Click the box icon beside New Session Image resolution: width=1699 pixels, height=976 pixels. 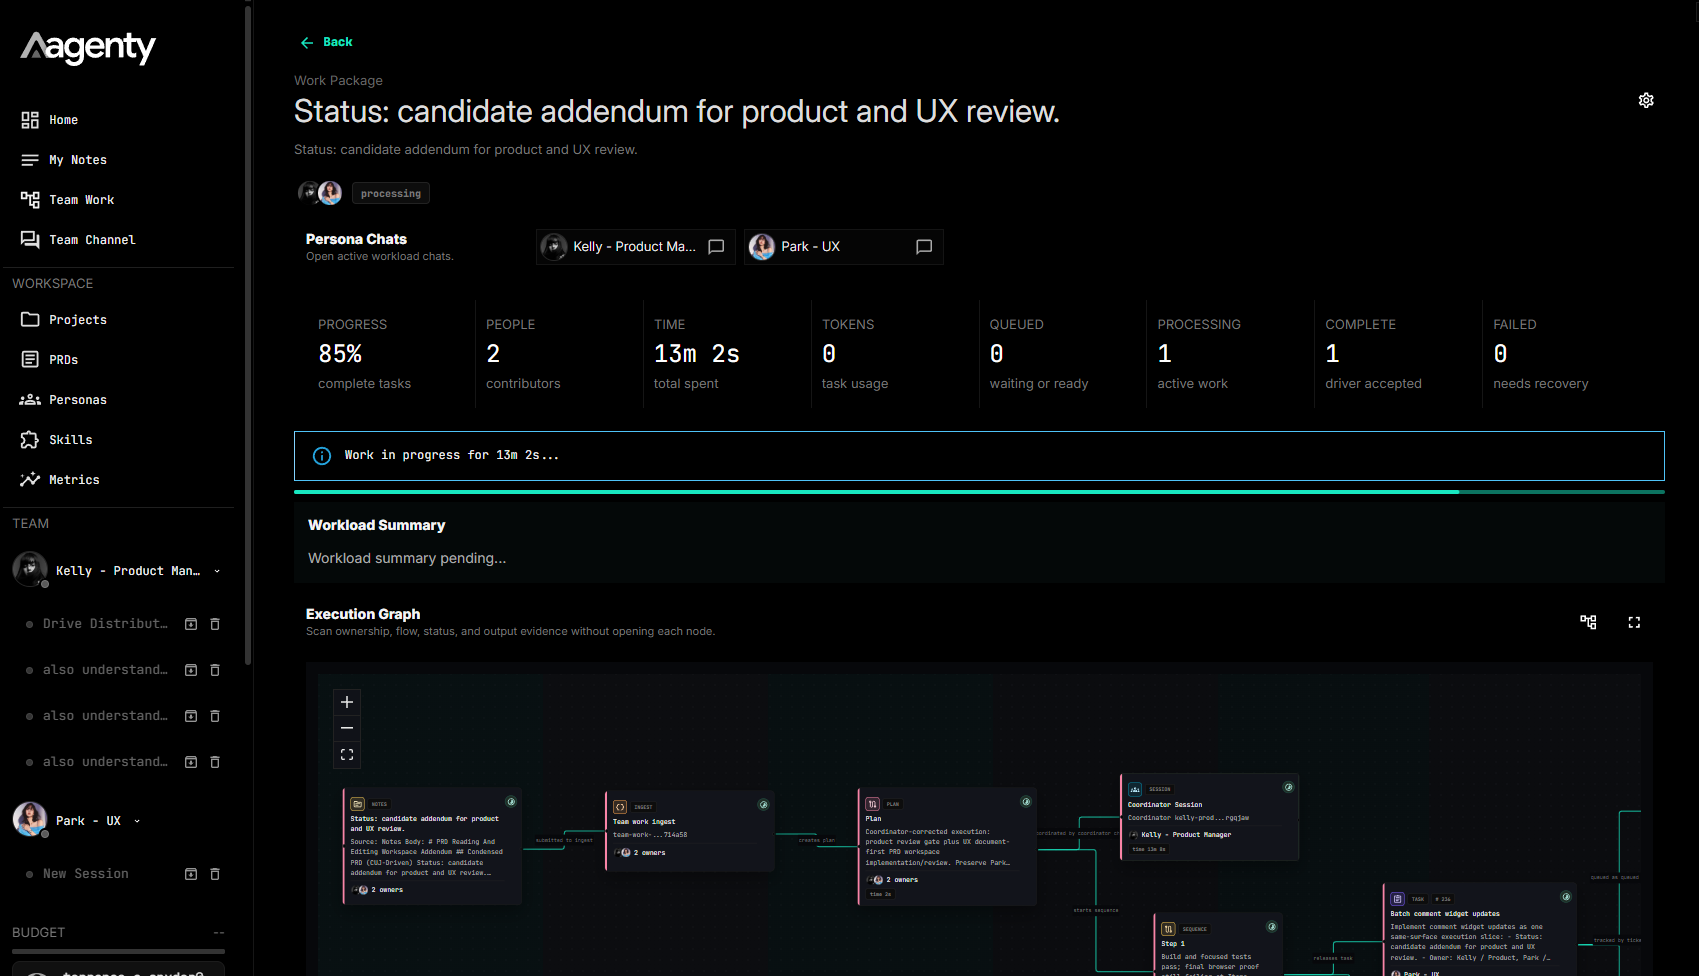point(191,874)
